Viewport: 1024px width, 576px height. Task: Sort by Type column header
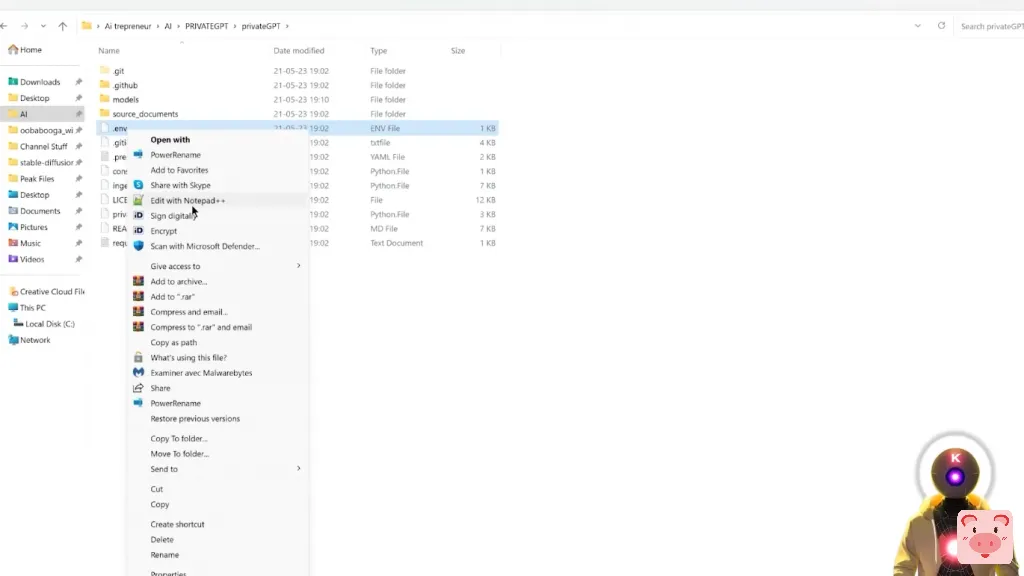379,50
